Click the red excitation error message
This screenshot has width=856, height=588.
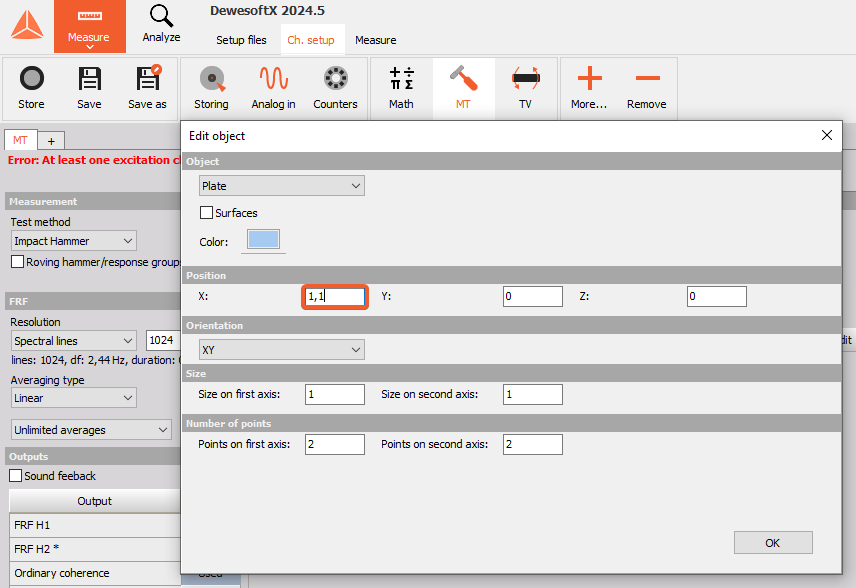coord(94,160)
